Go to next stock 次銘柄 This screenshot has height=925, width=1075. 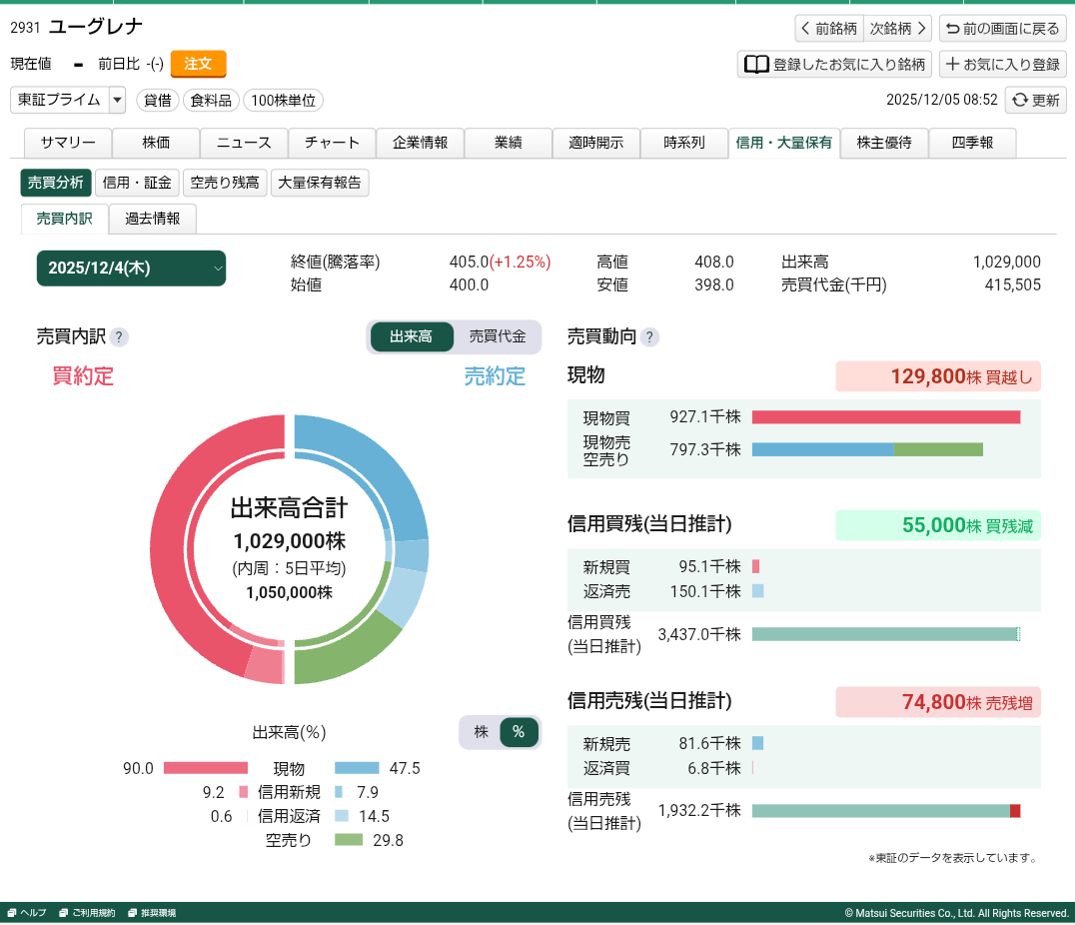[897, 28]
